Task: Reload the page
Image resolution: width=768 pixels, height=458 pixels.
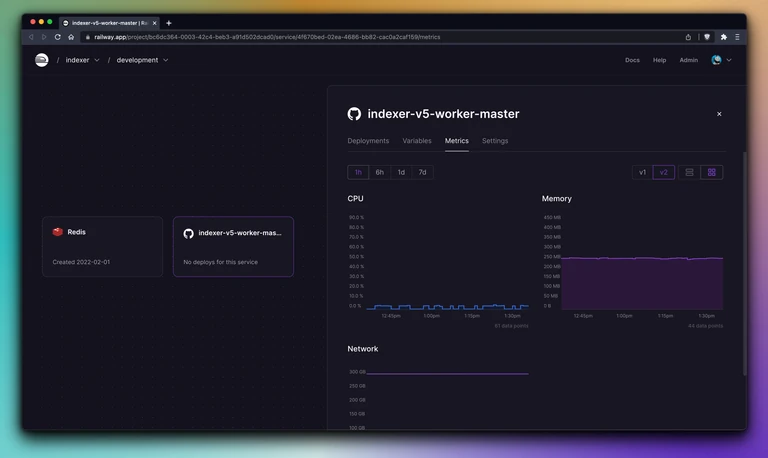Action: click(57, 37)
